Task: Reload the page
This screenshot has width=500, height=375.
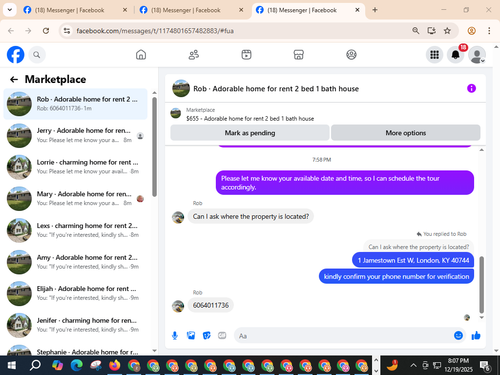Action: tap(46, 31)
